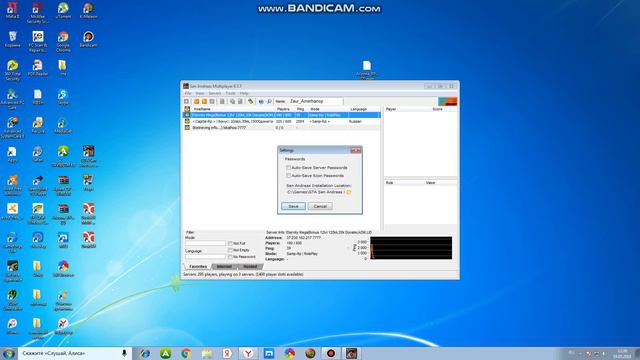Open Maxthon browser icon in taskbar

[x=269, y=353]
